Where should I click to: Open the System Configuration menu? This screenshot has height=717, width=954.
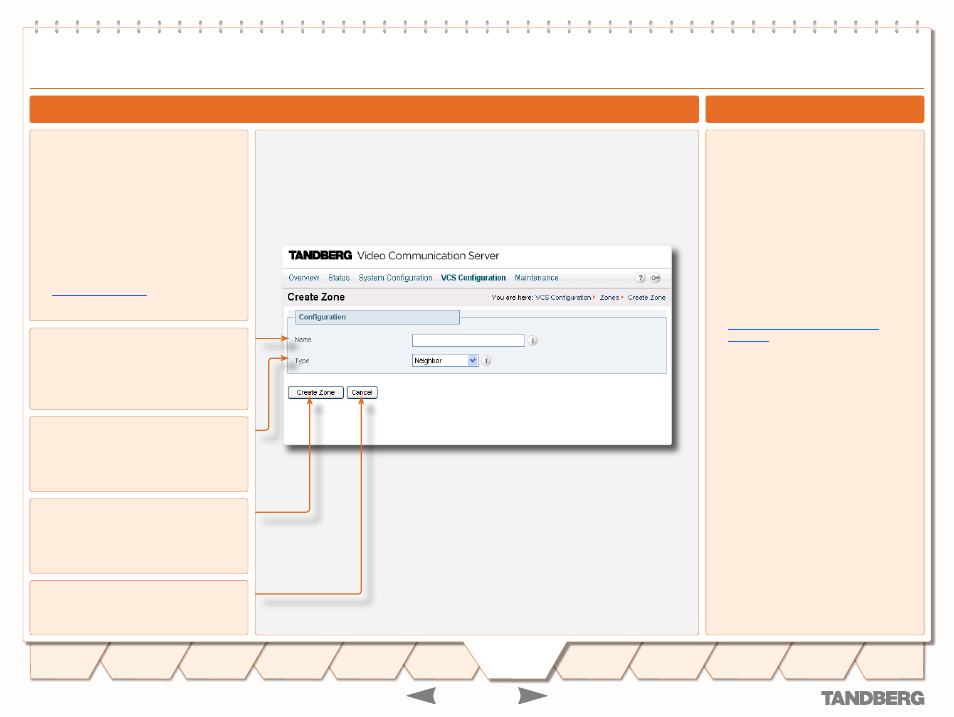(395, 278)
